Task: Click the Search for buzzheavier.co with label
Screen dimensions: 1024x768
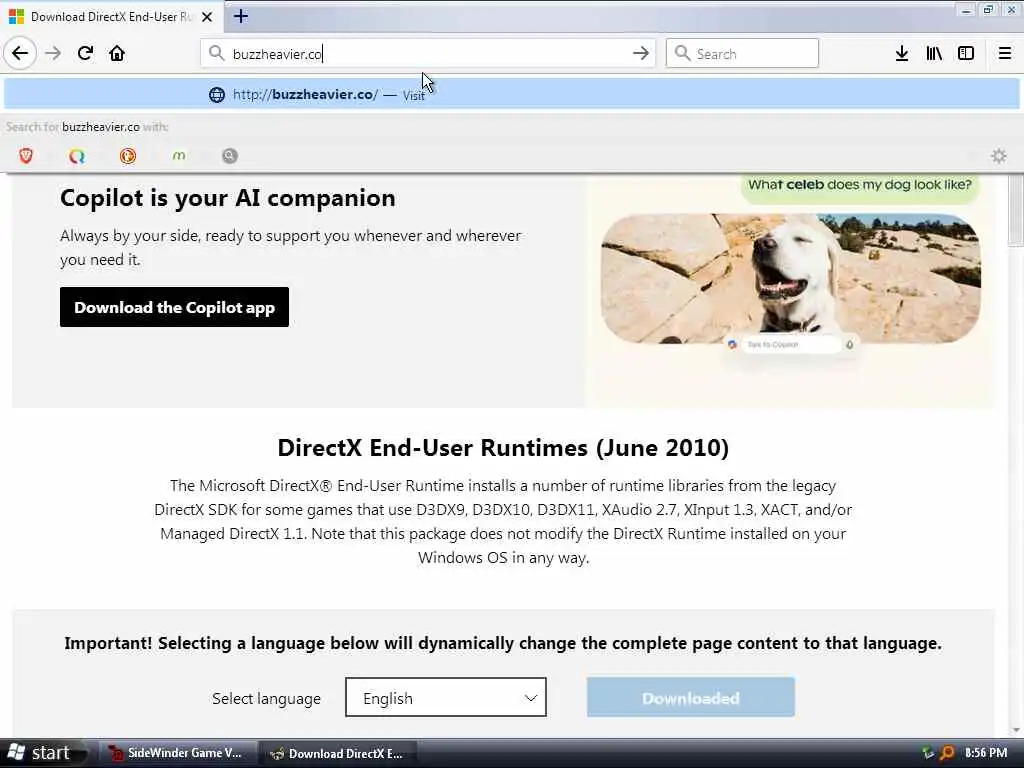Action: coord(87,127)
